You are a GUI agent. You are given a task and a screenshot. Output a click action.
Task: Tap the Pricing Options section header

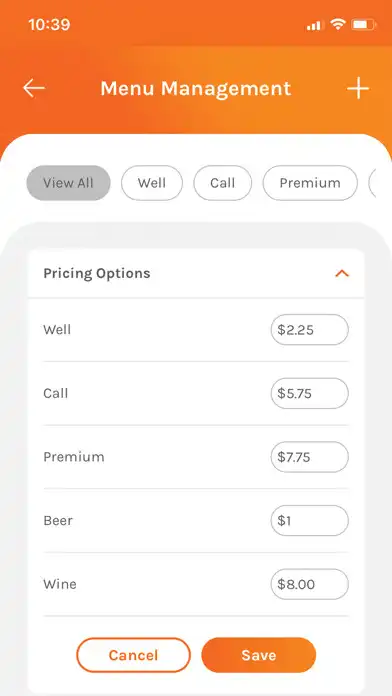pyautogui.click(x=196, y=273)
